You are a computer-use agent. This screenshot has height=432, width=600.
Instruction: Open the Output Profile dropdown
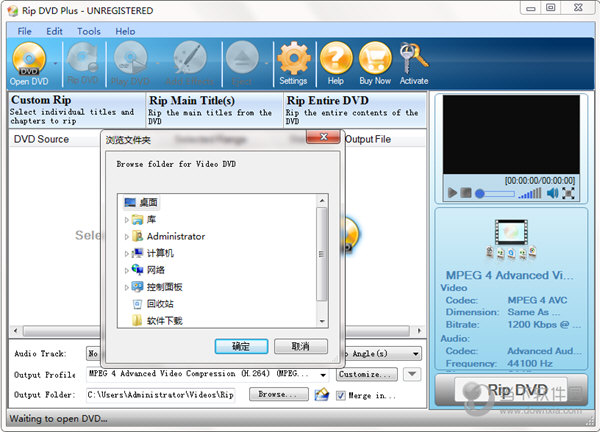(x=323, y=375)
